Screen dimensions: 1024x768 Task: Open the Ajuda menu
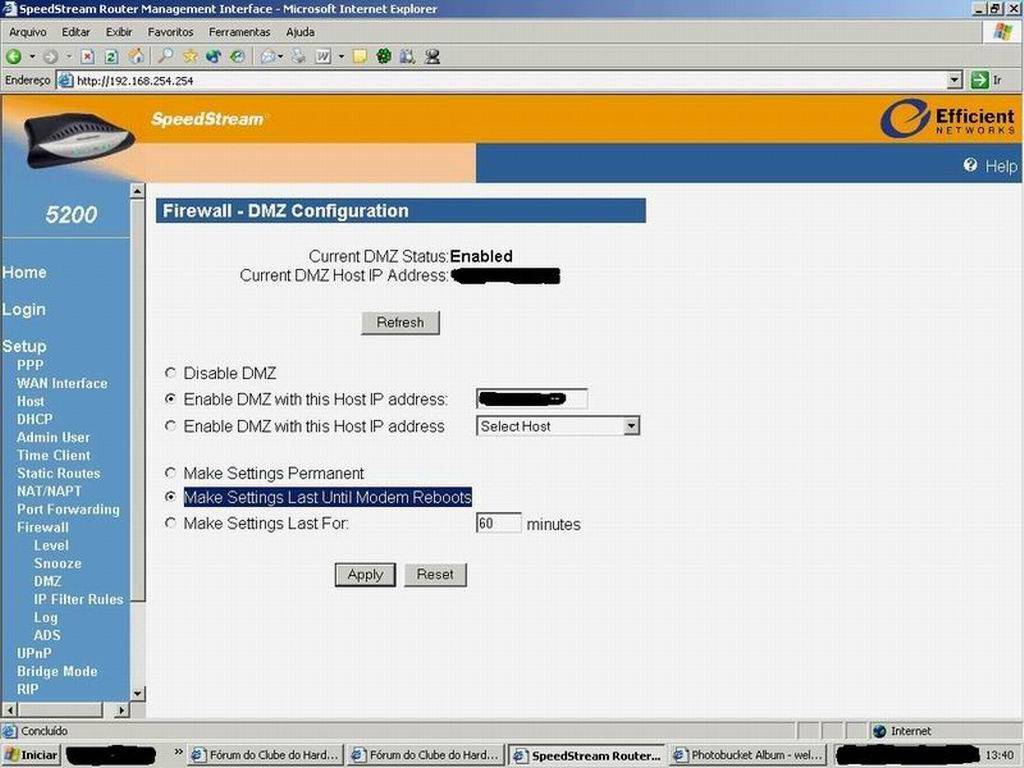pos(300,32)
